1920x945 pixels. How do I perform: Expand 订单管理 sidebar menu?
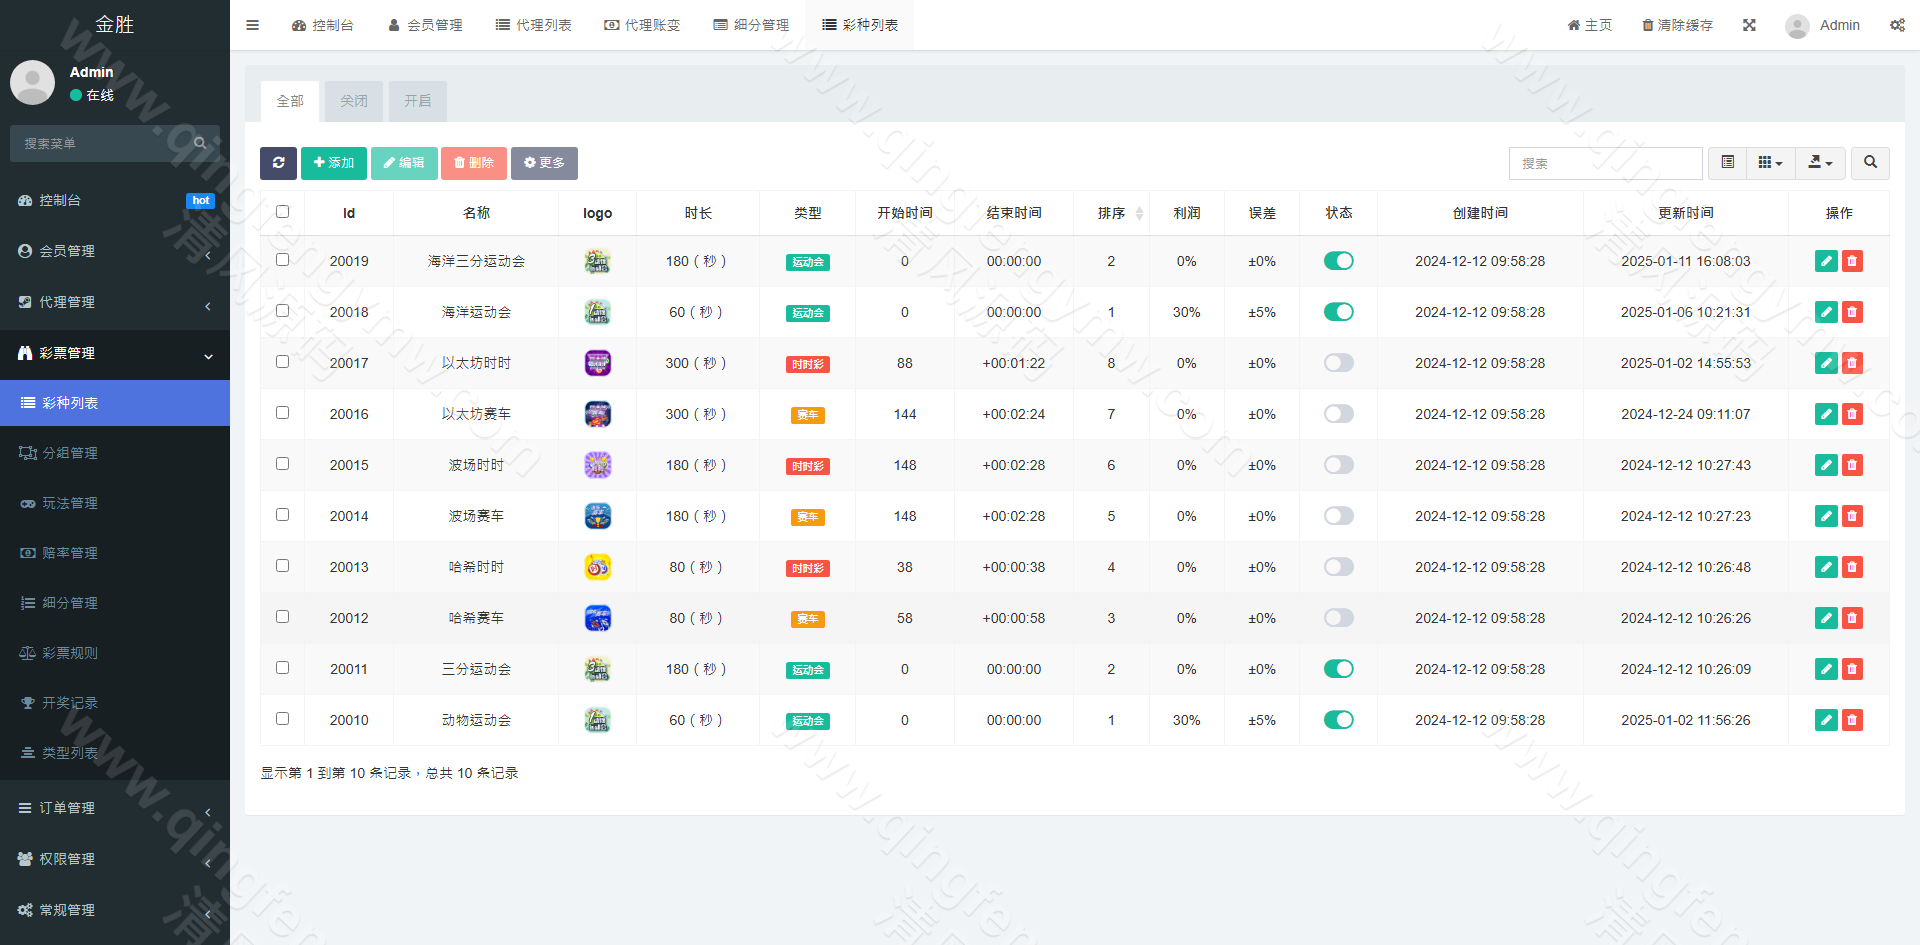click(115, 808)
